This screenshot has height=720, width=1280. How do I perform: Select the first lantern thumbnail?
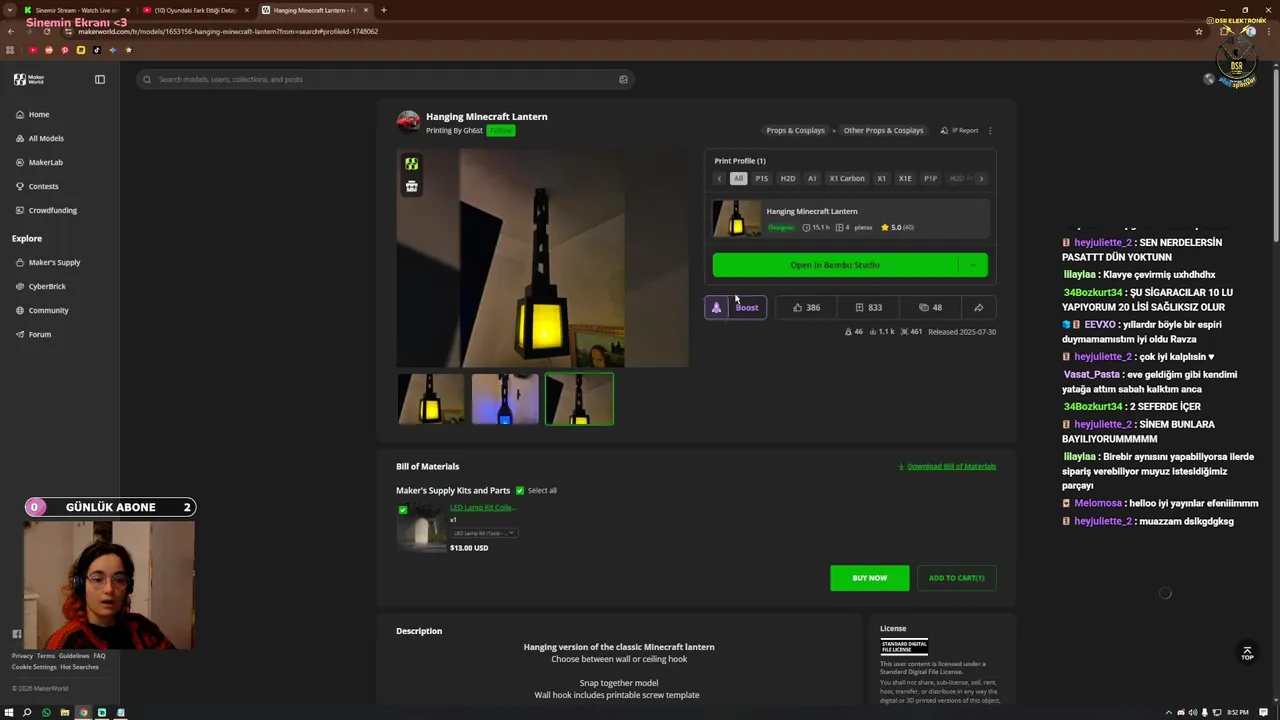[431, 399]
